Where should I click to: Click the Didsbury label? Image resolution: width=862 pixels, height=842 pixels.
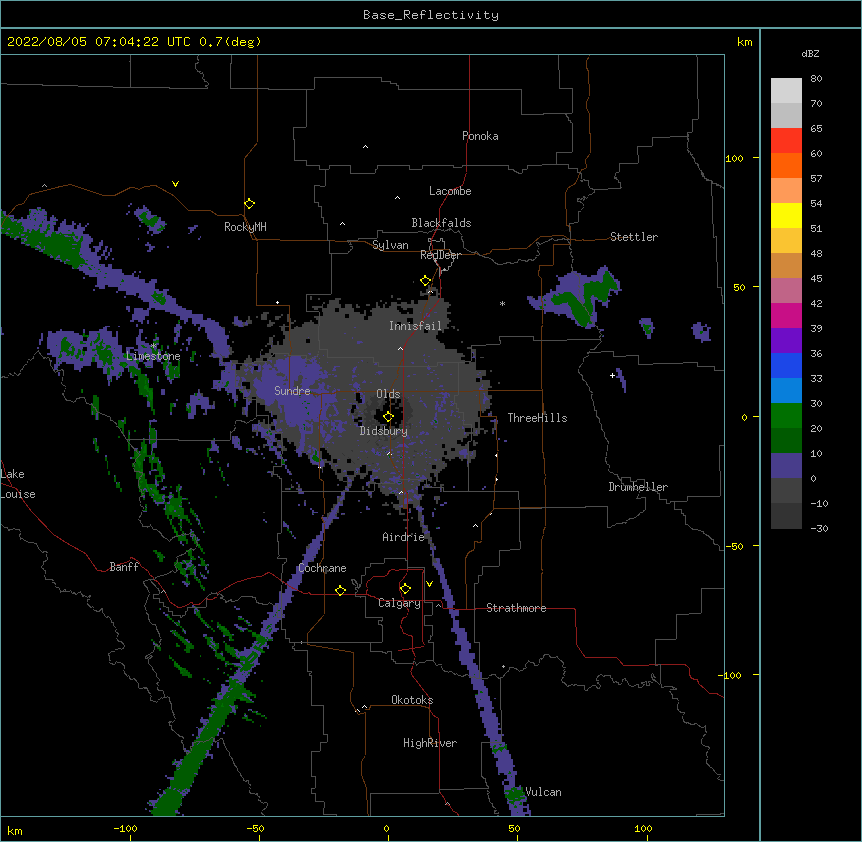384,431
